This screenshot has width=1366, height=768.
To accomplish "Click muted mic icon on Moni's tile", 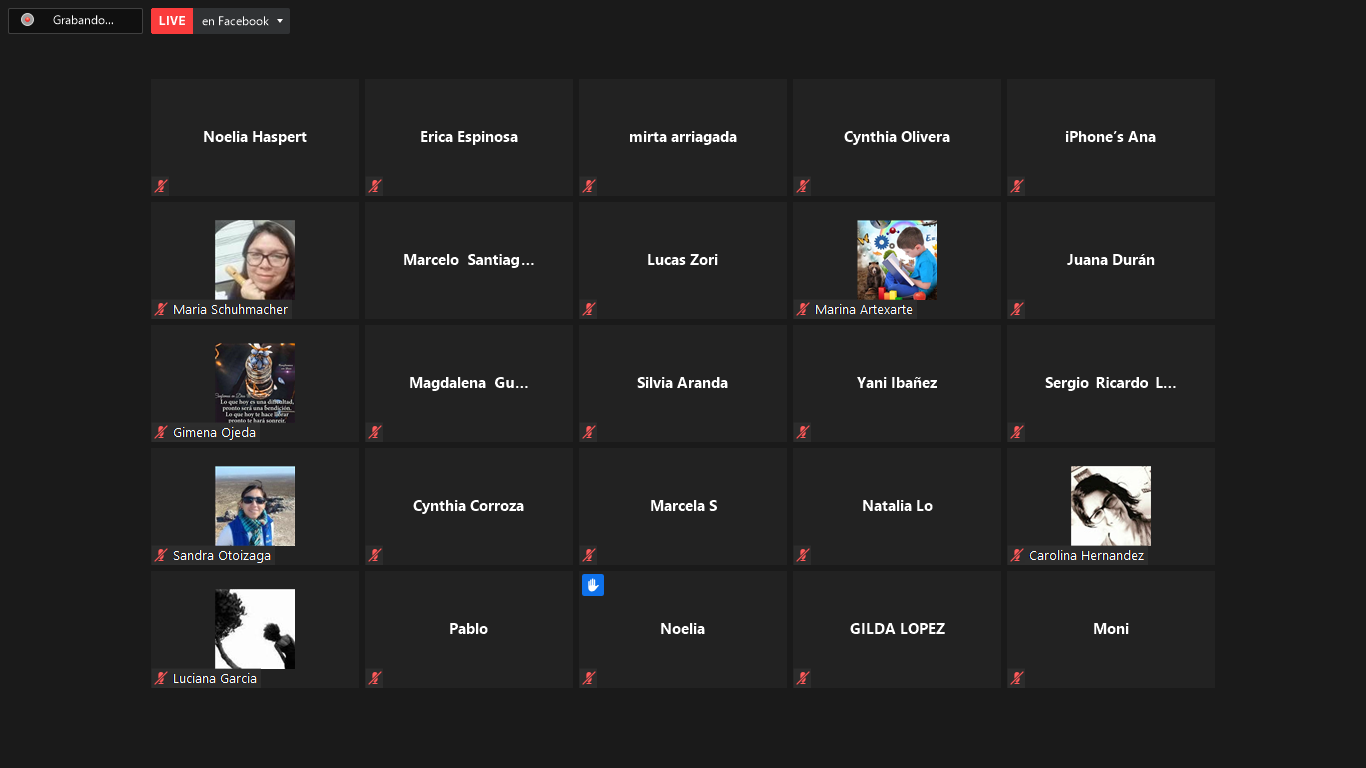I will [1016, 678].
